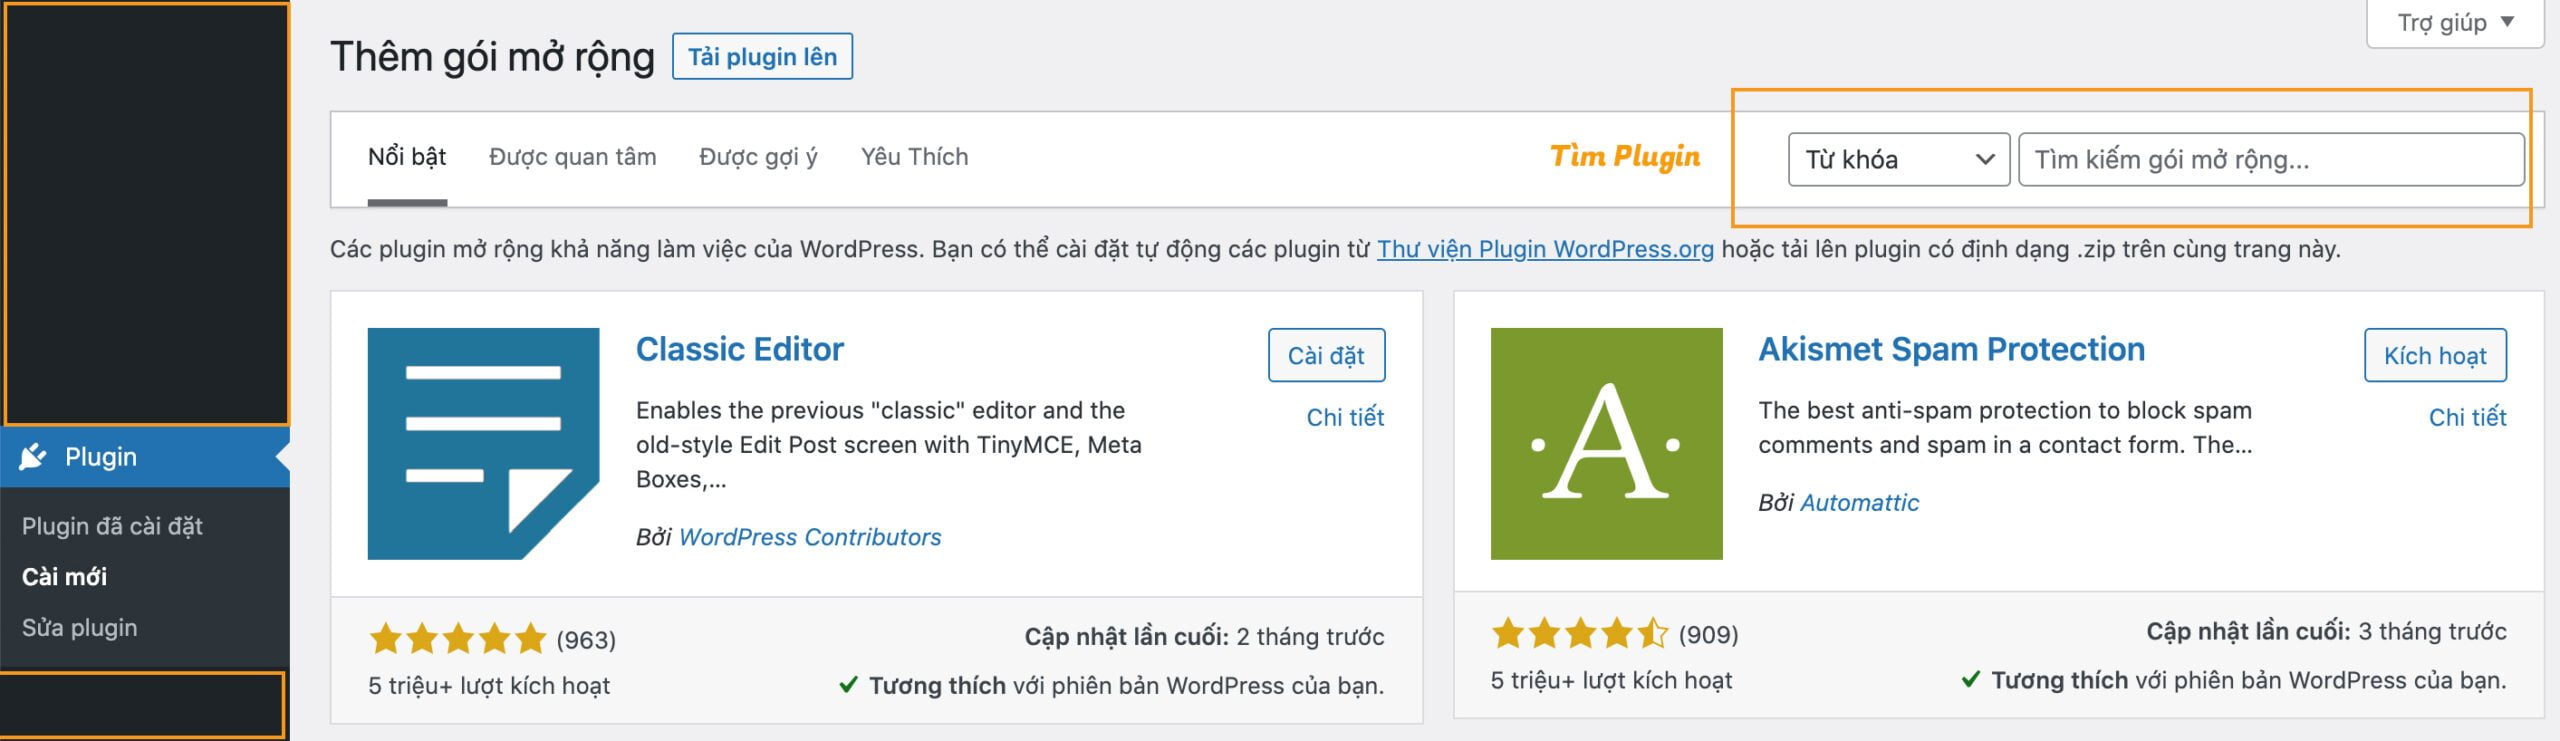Open the Được gợi ý tab
Screen dimensions: 2560x741
tap(758, 157)
